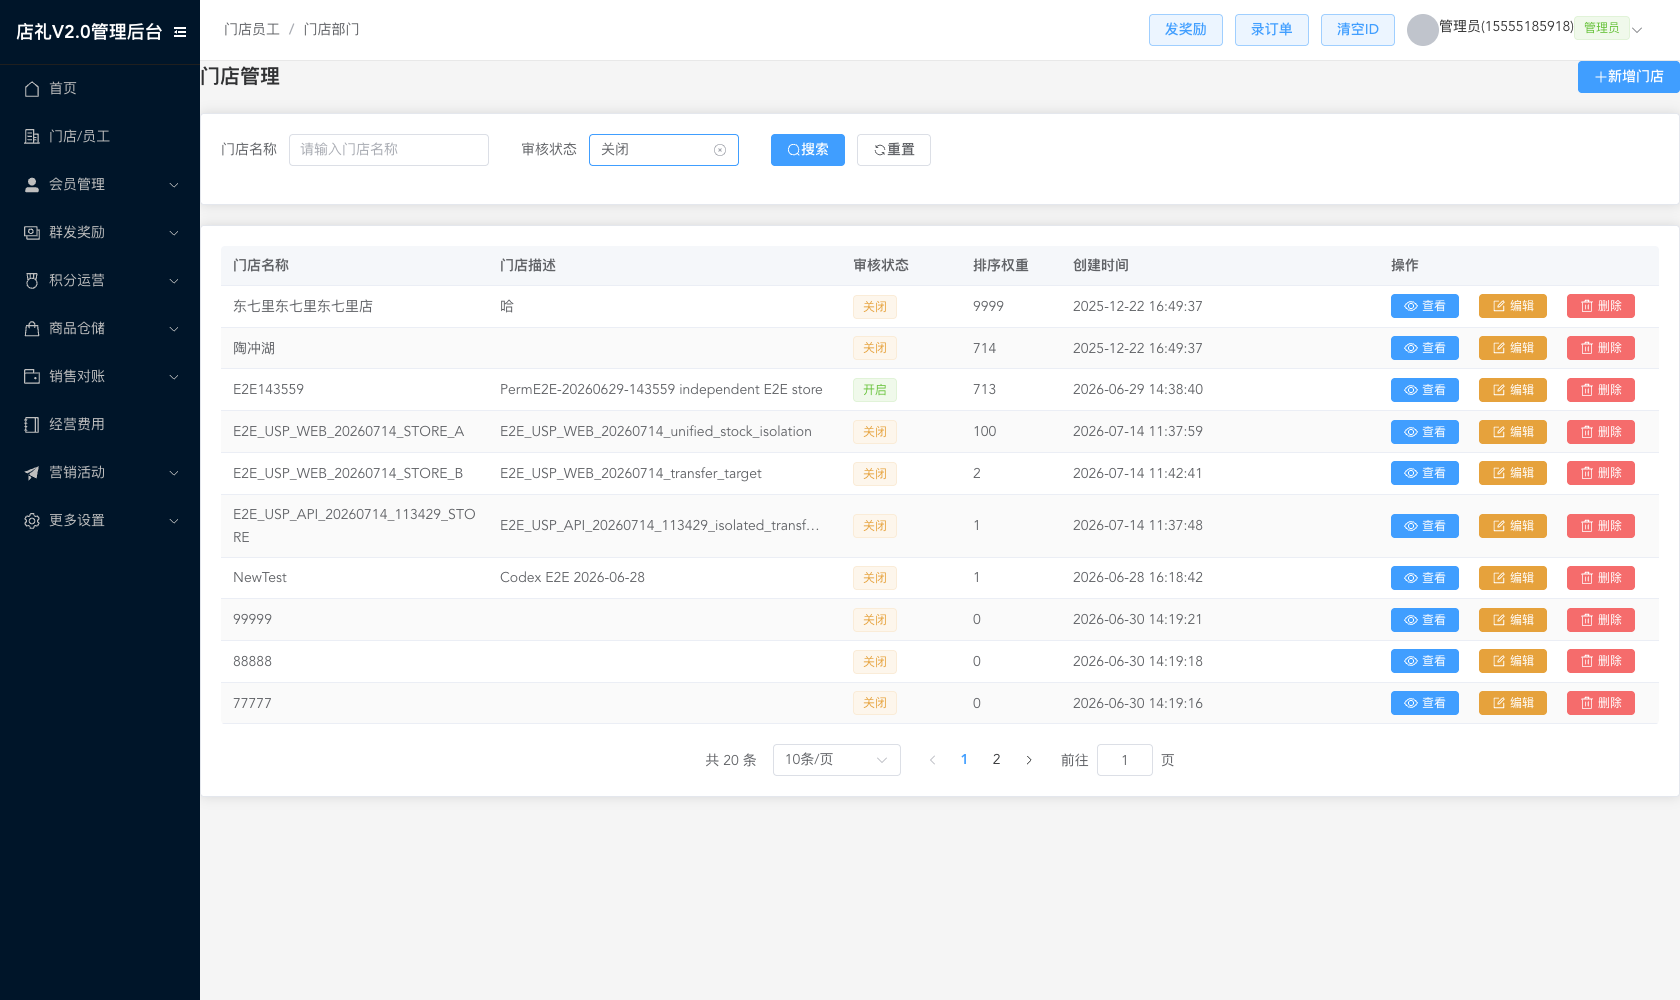Go to page 2 of the table
This screenshot has width=1680, height=1000.
point(996,760)
